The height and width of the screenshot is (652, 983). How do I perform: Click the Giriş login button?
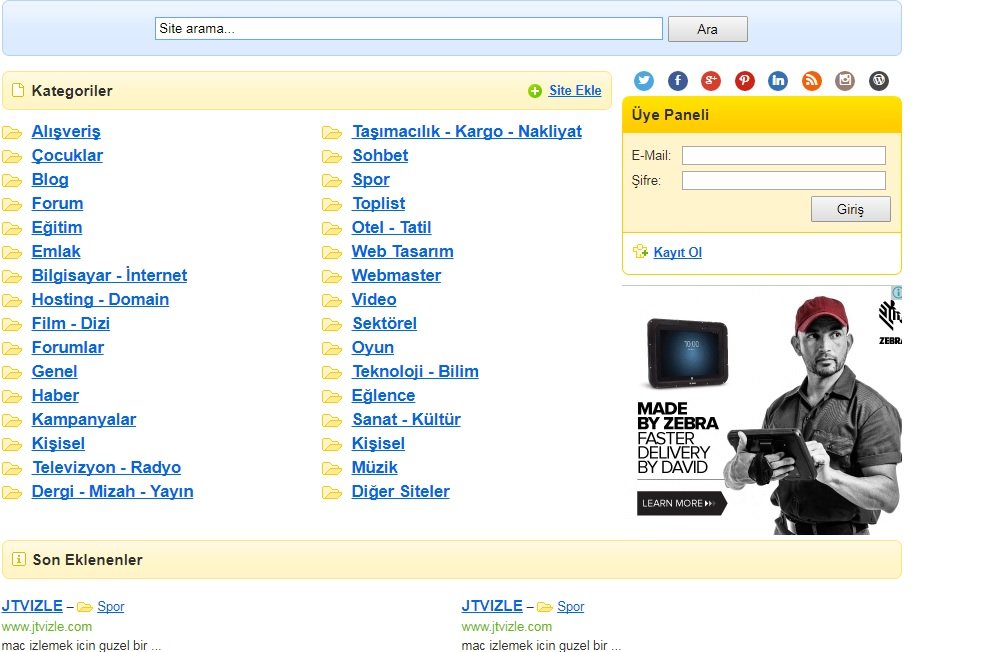851,209
